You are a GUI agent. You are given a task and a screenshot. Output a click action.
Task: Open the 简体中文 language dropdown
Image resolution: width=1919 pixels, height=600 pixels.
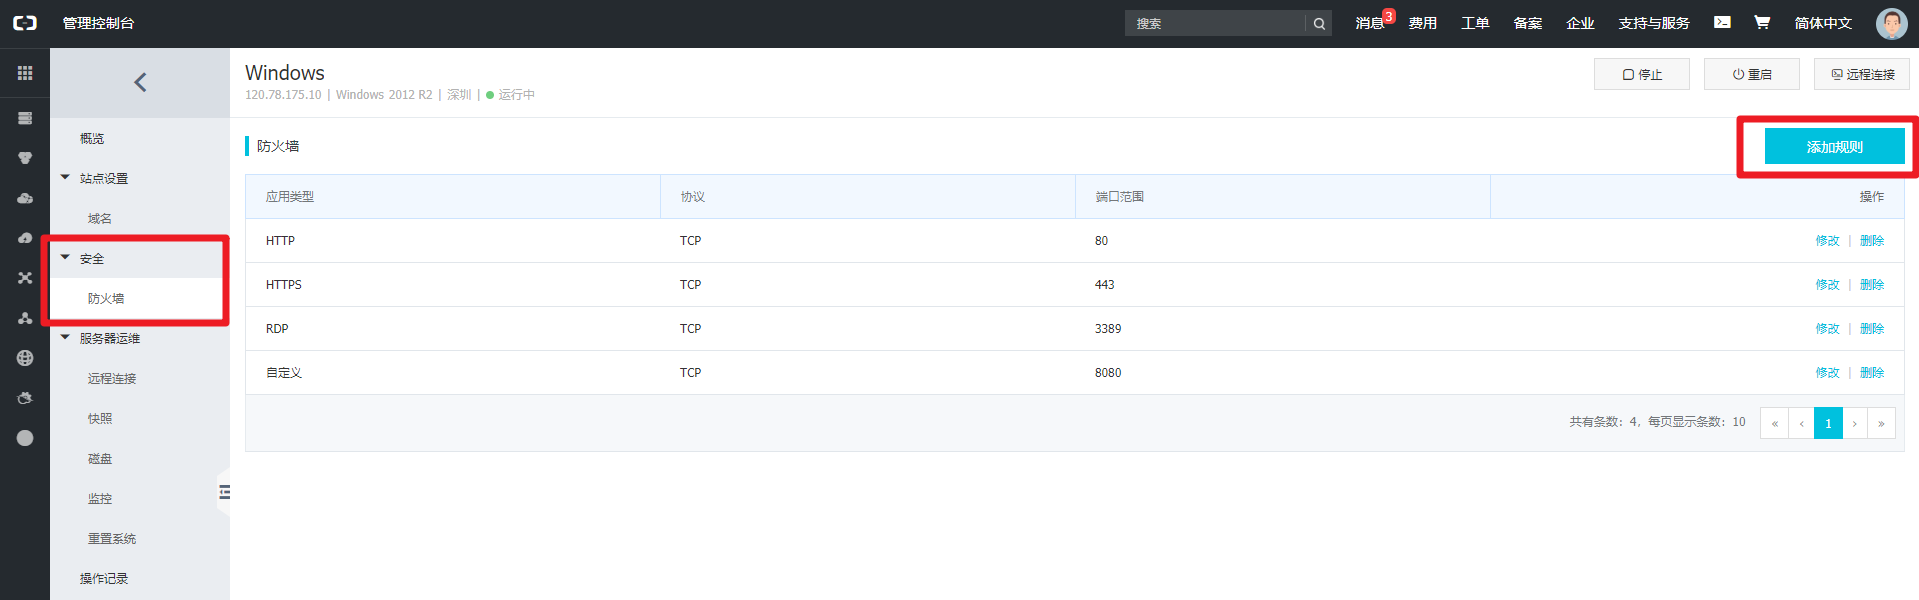tap(1823, 23)
